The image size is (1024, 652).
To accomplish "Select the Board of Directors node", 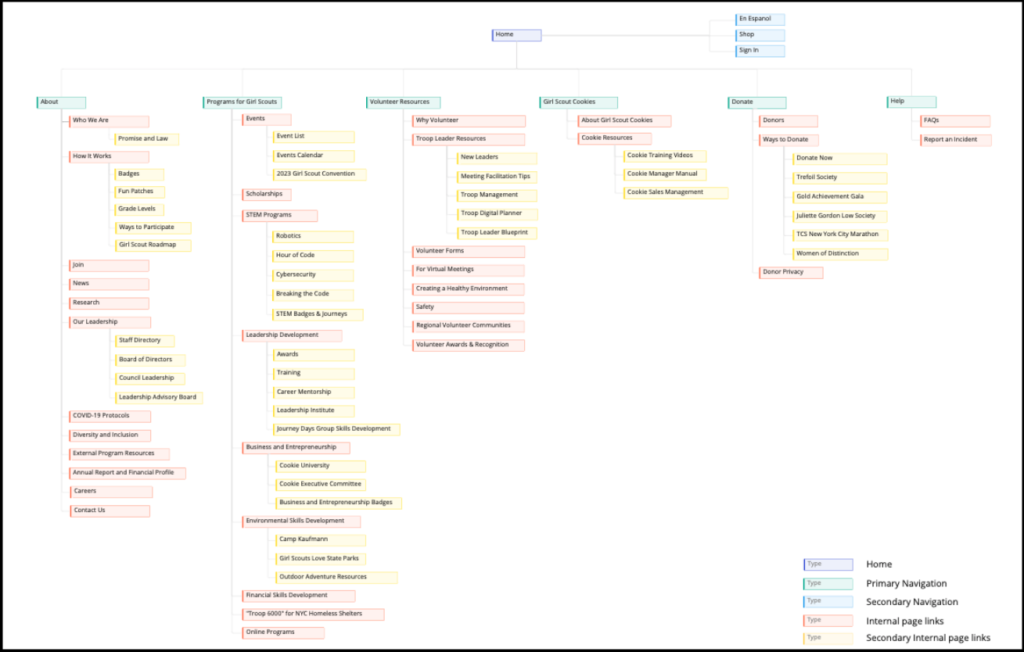I will pos(150,361).
